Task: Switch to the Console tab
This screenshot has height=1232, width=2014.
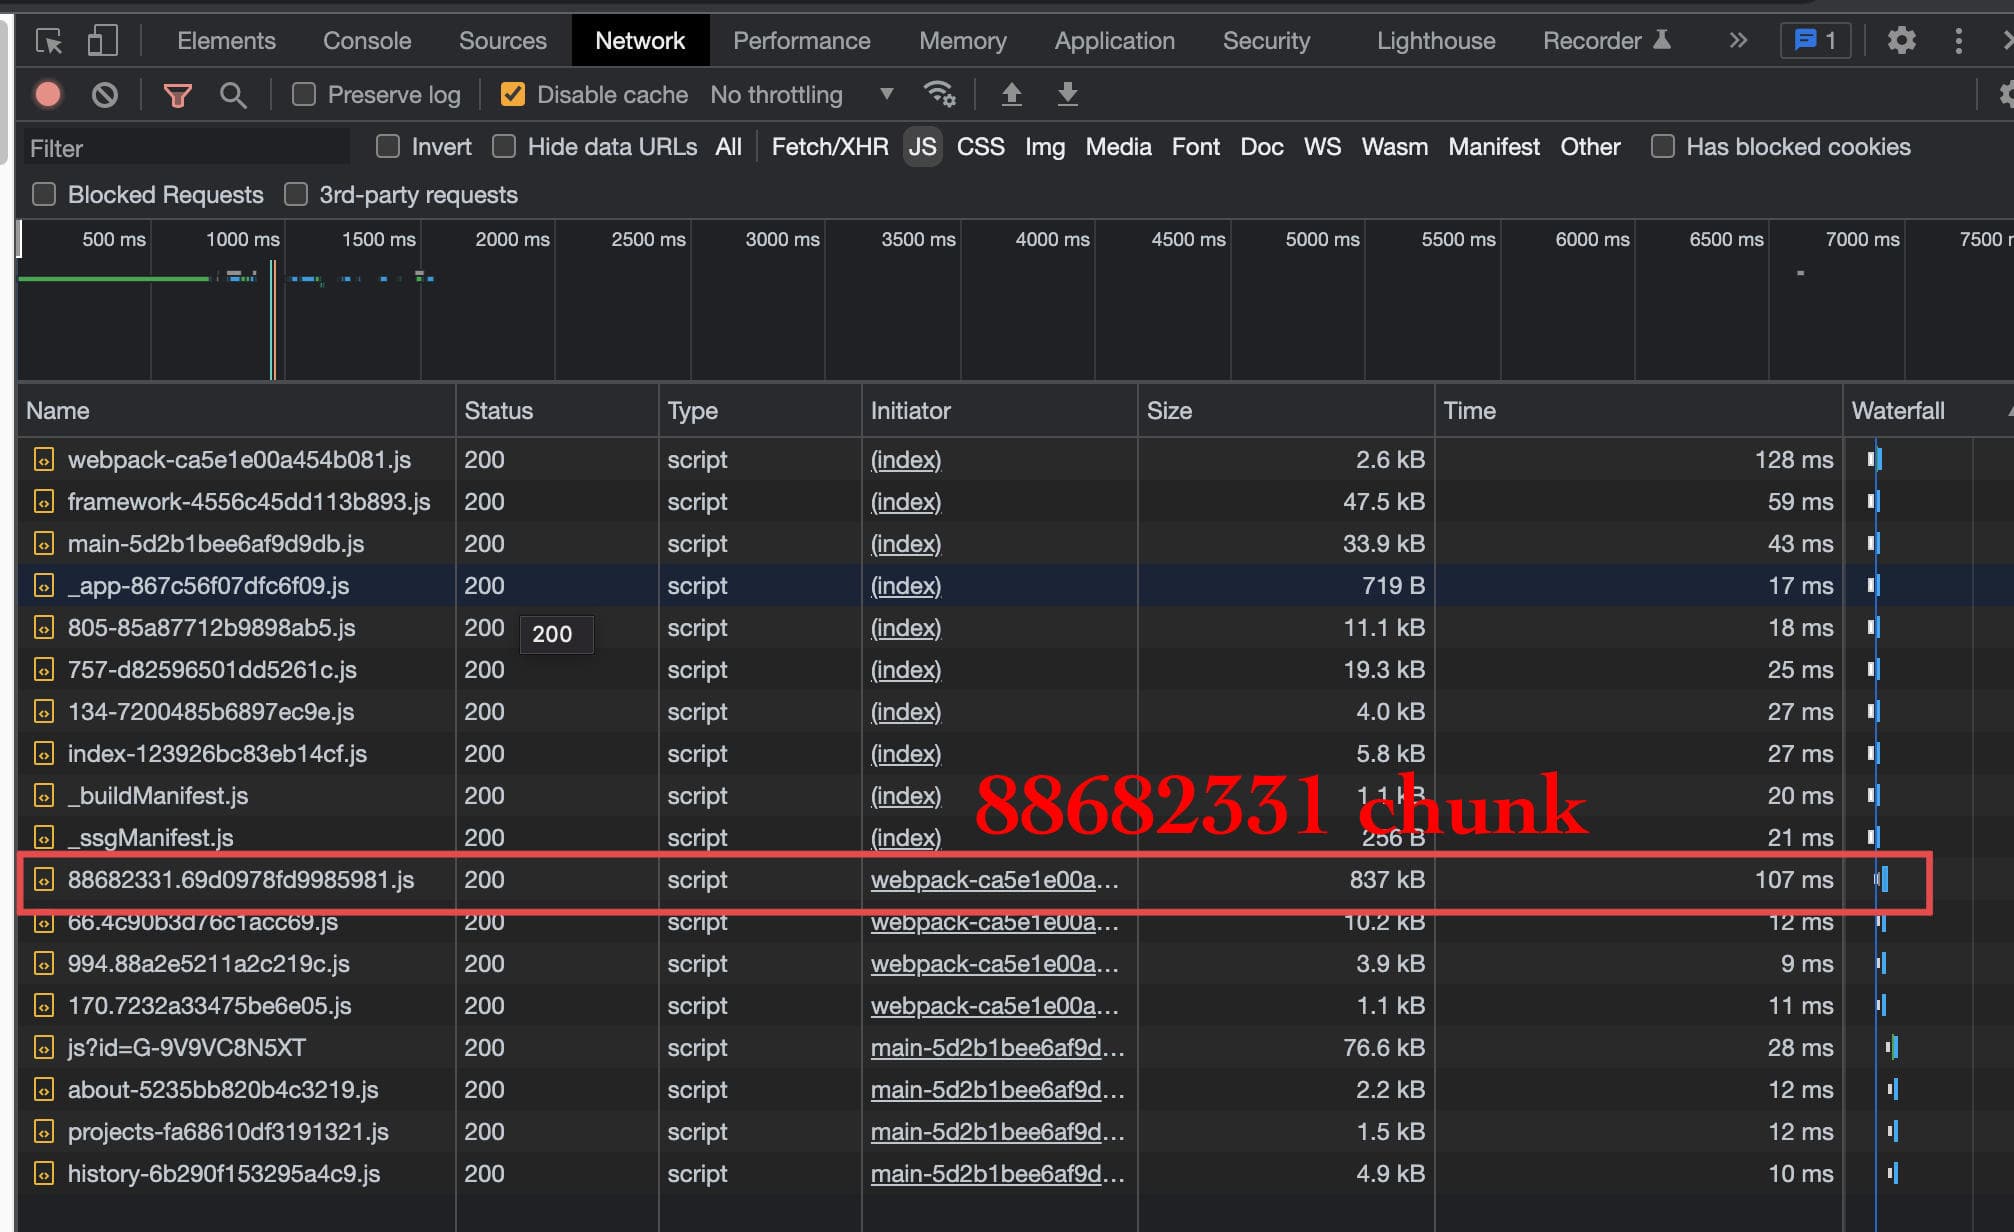Action: point(366,41)
